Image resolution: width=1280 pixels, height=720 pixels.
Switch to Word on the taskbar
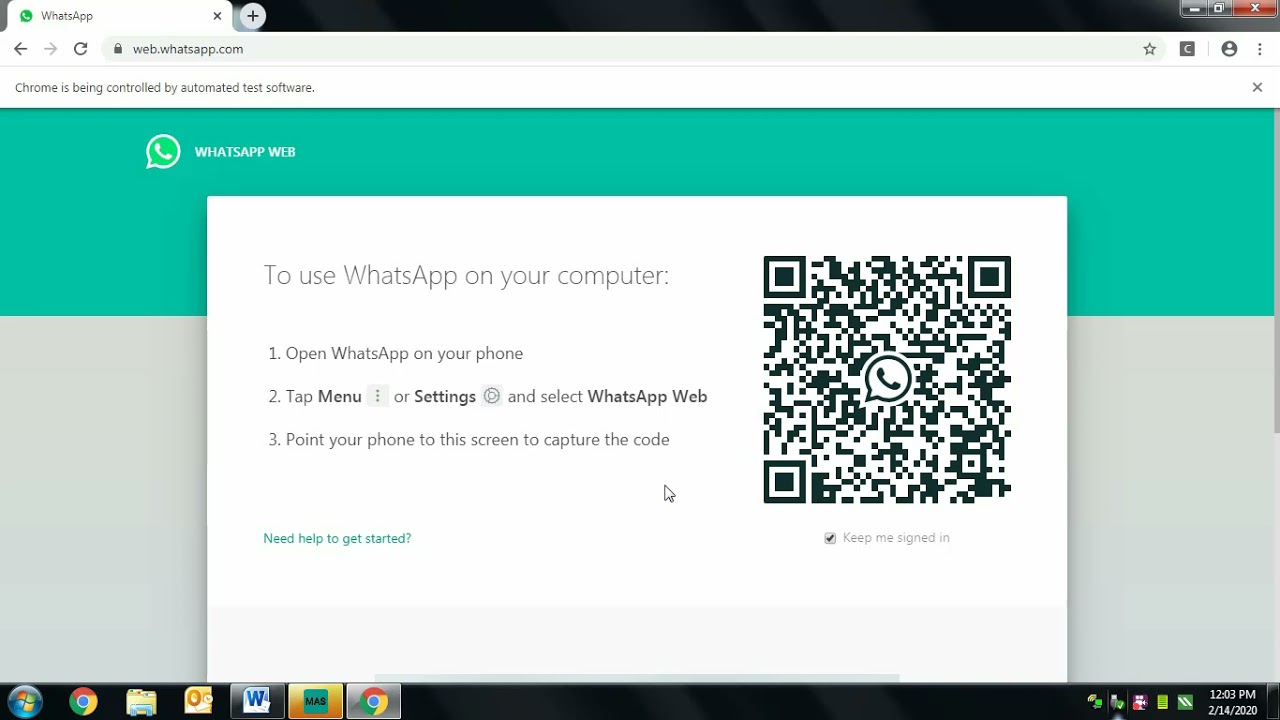257,702
